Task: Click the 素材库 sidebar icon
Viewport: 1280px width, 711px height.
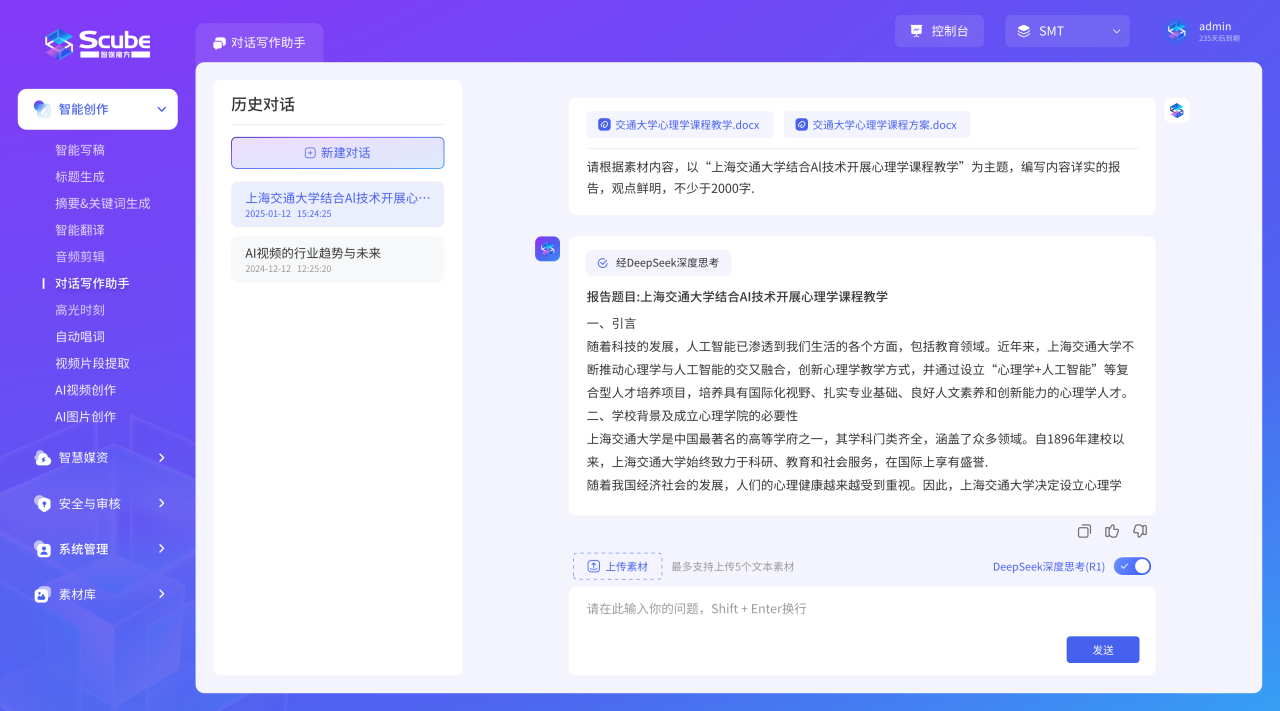Action: click(42, 594)
